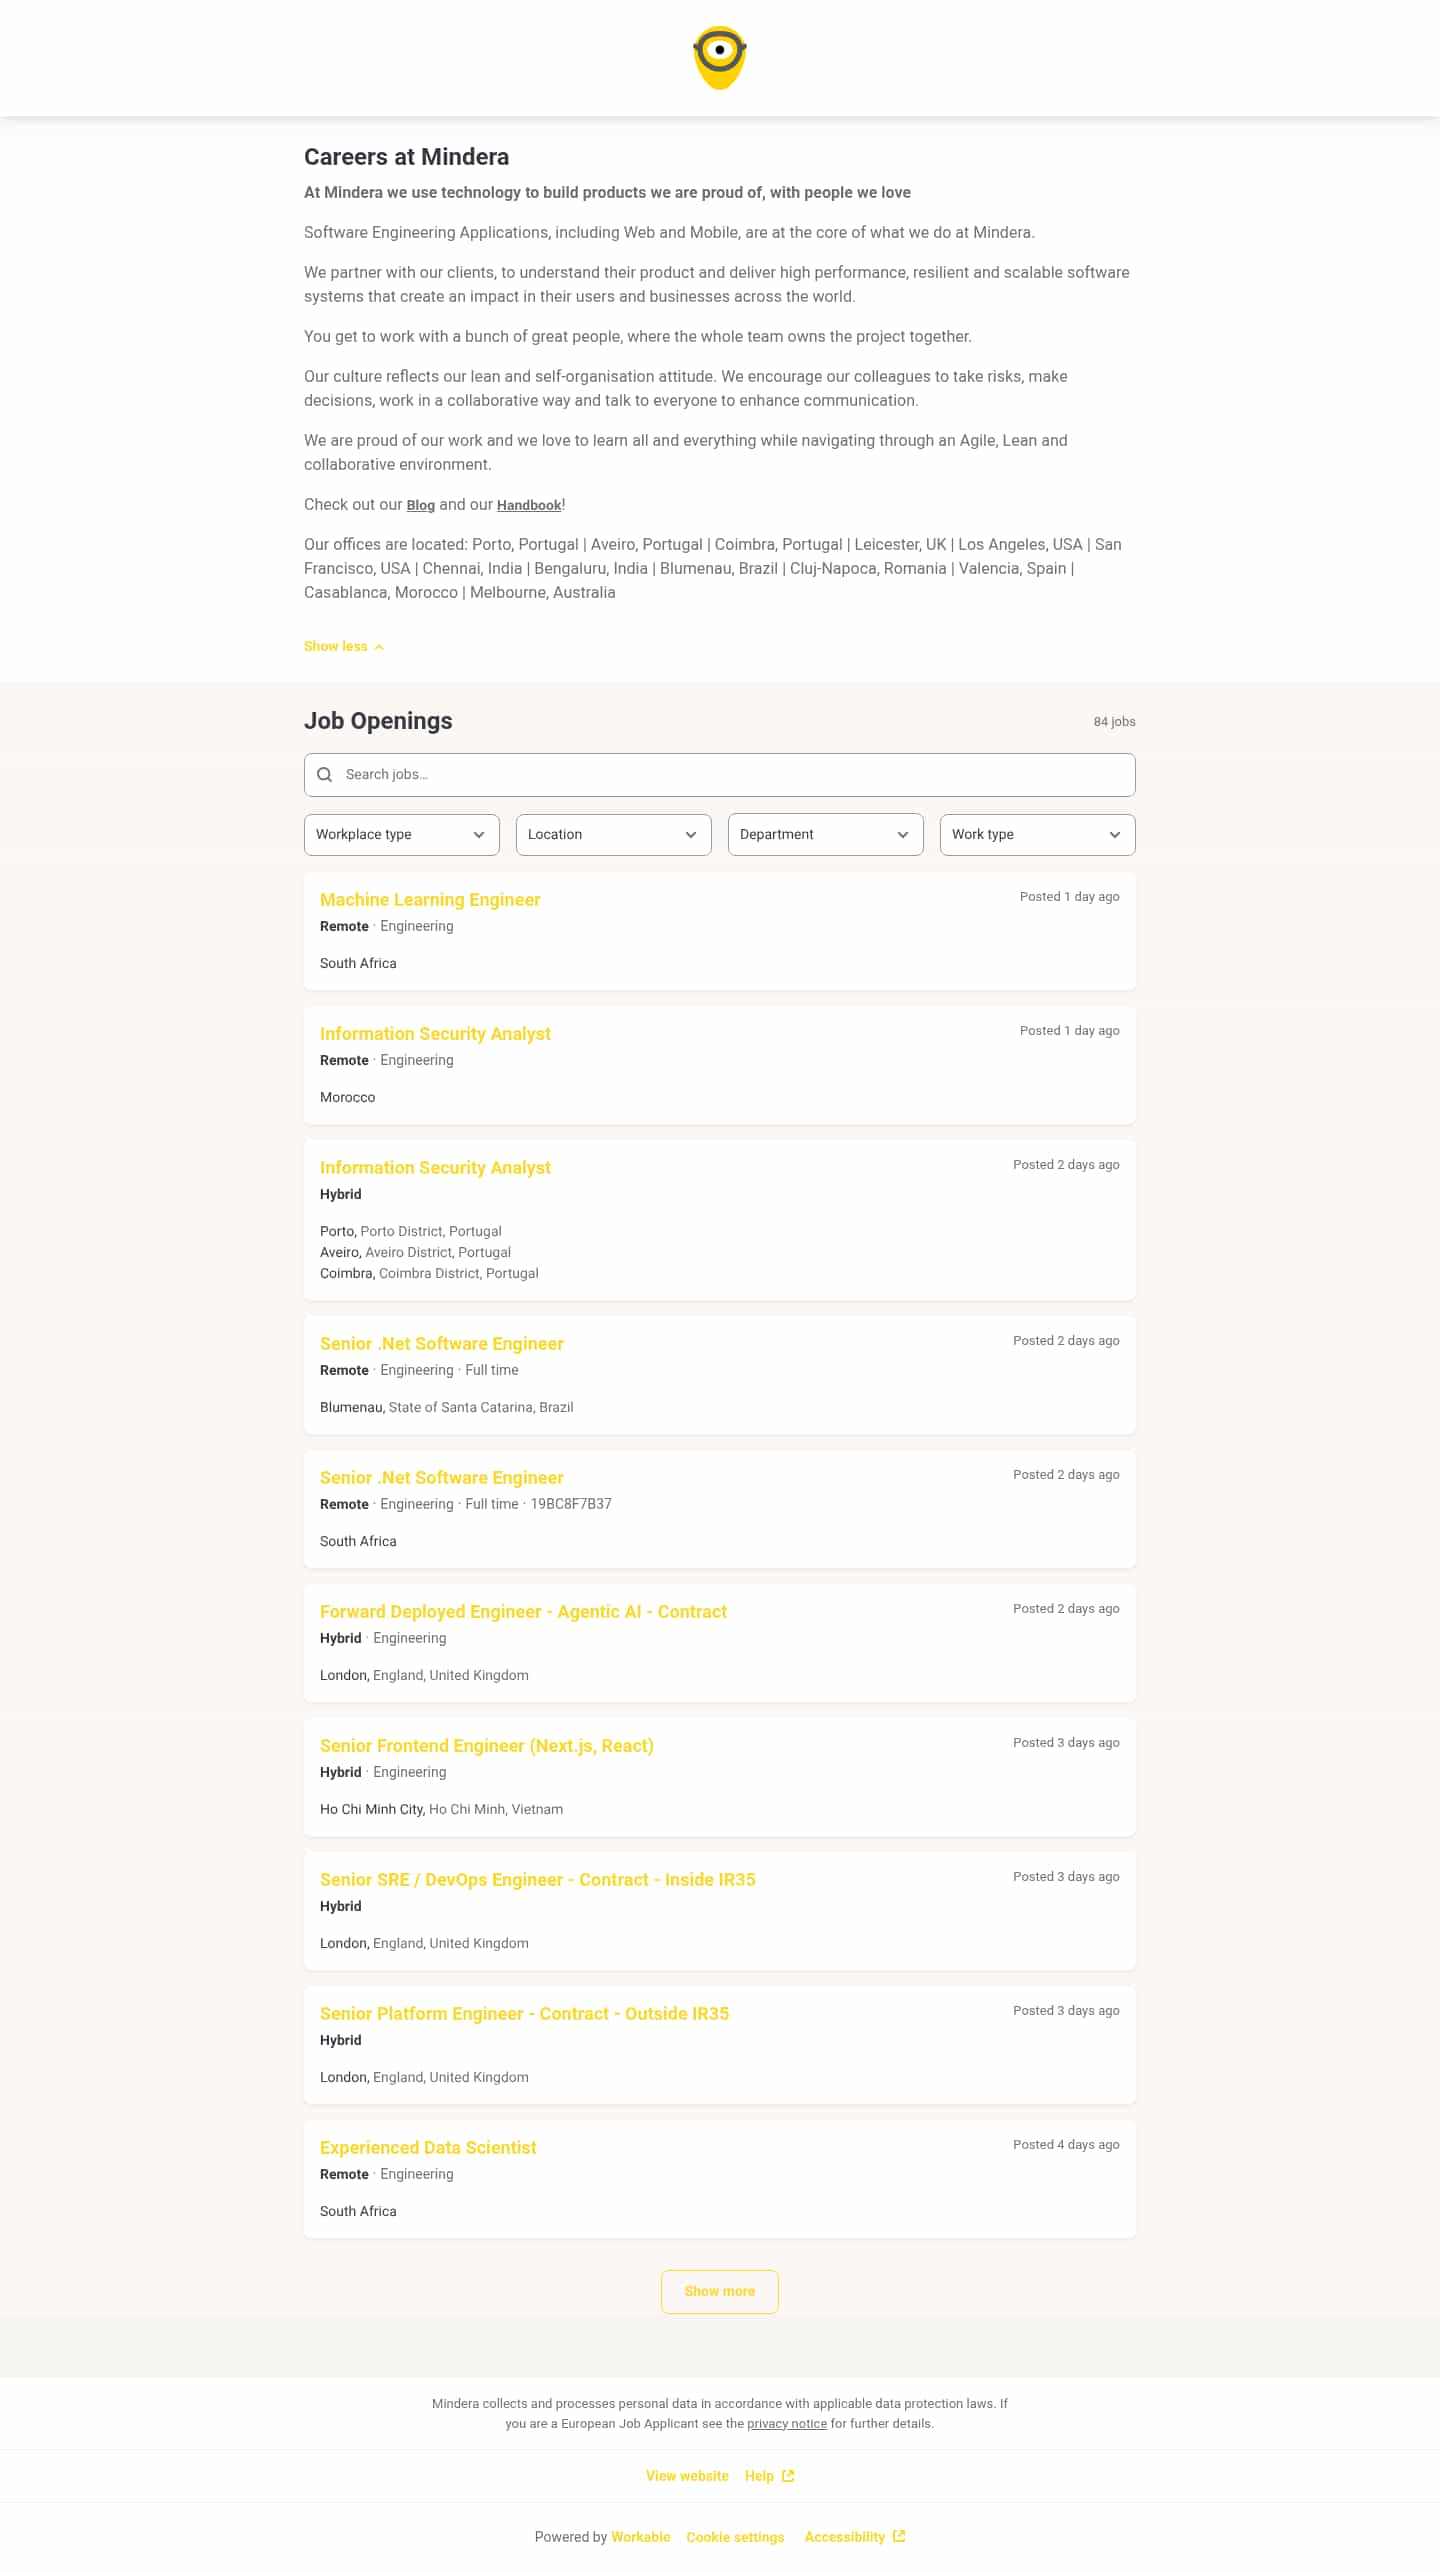1440x2572 pixels.
Task: Click the Accessibility external link icon
Action: (x=899, y=2536)
